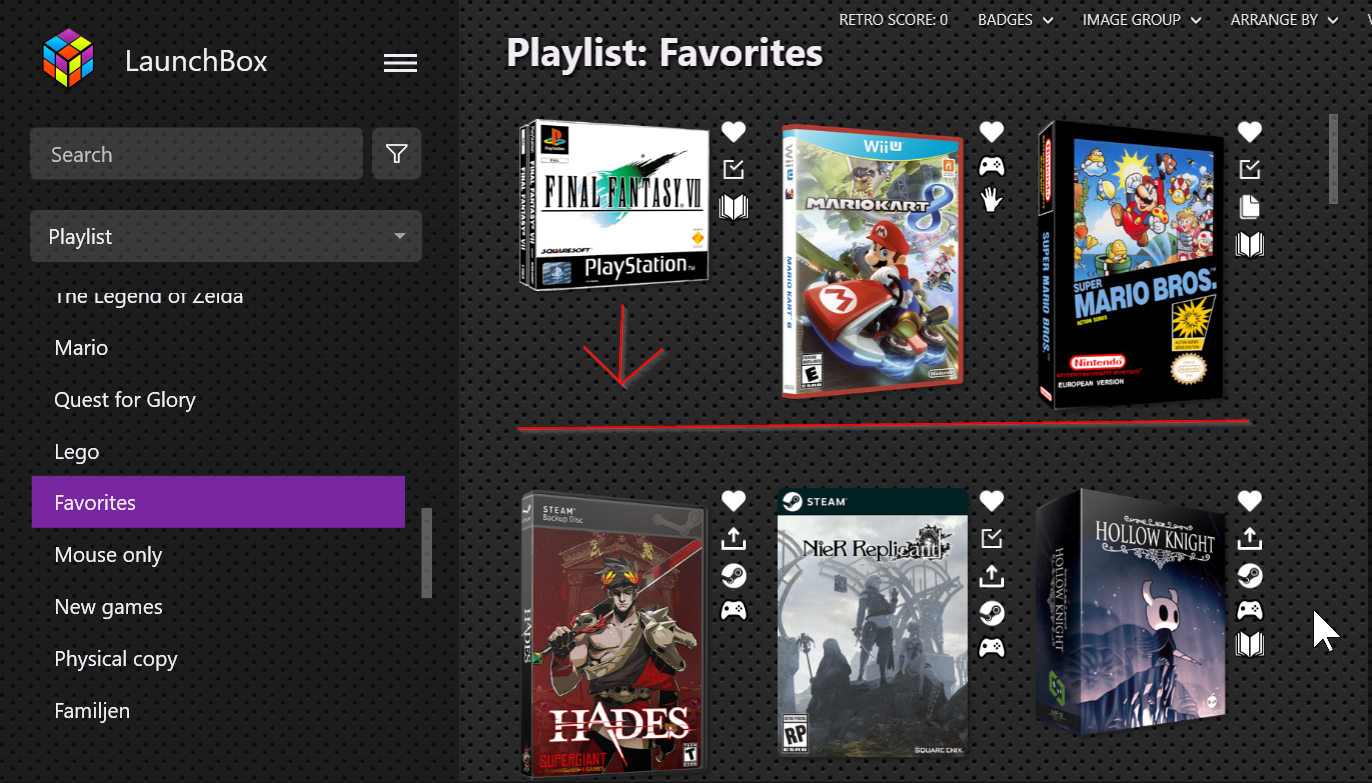Select the Familjen playlist
Screen dimensions: 1372x783
(x=92, y=711)
